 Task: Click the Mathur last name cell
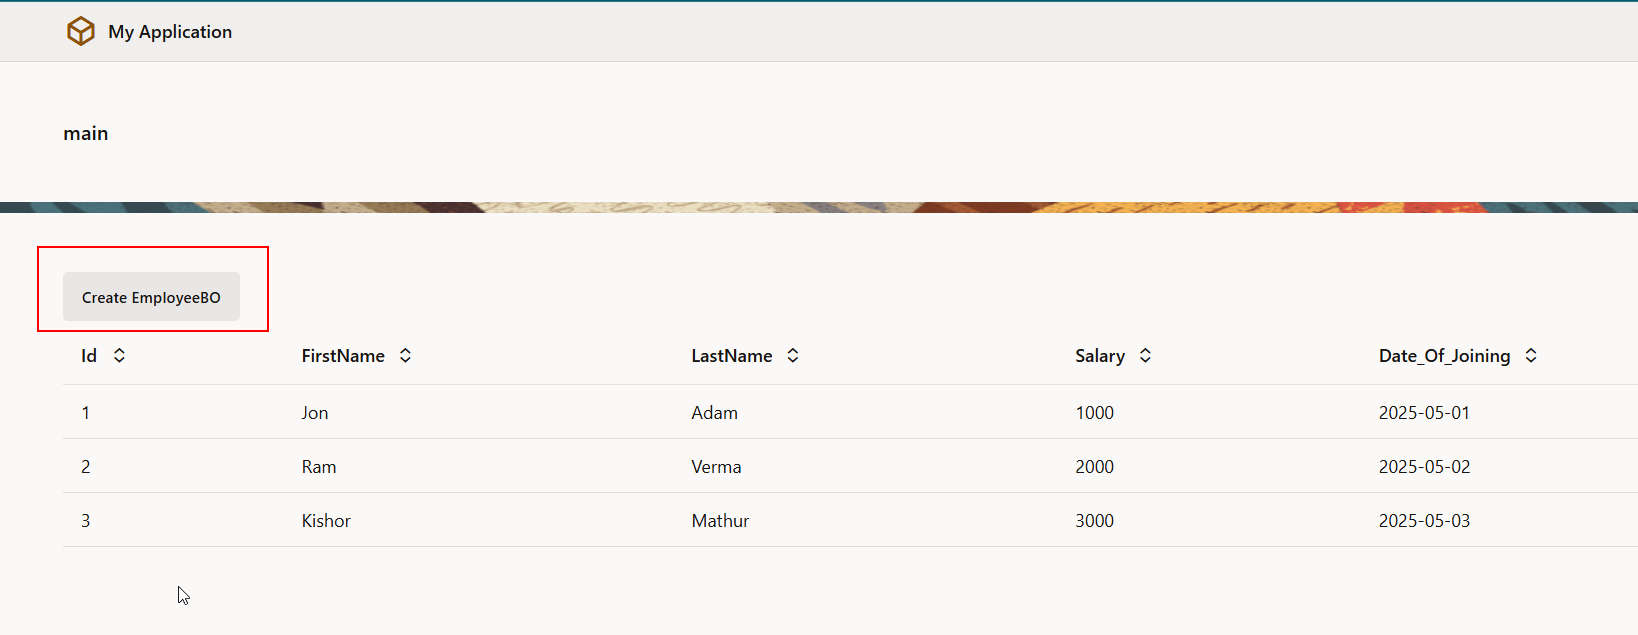[x=720, y=521]
